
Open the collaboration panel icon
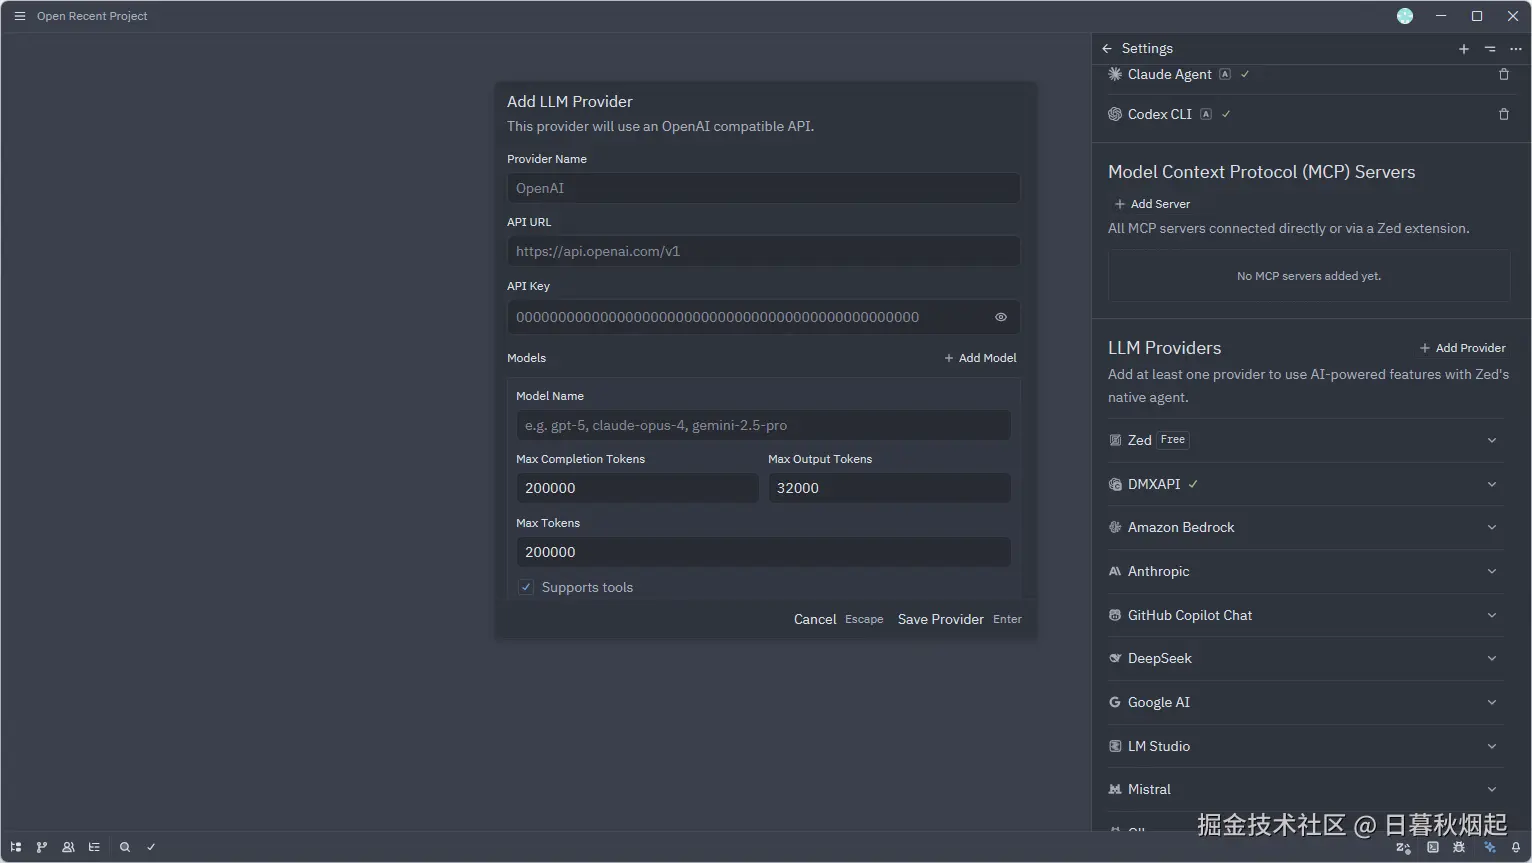(x=68, y=847)
